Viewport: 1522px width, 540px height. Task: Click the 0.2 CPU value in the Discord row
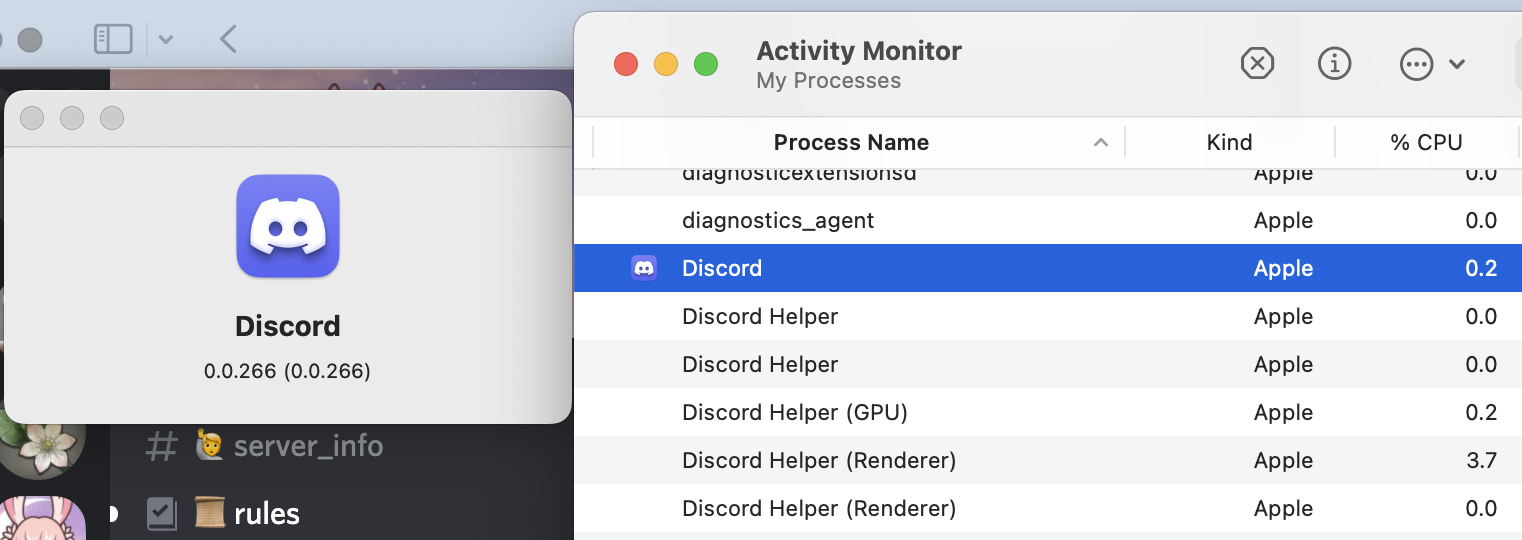(x=1480, y=268)
